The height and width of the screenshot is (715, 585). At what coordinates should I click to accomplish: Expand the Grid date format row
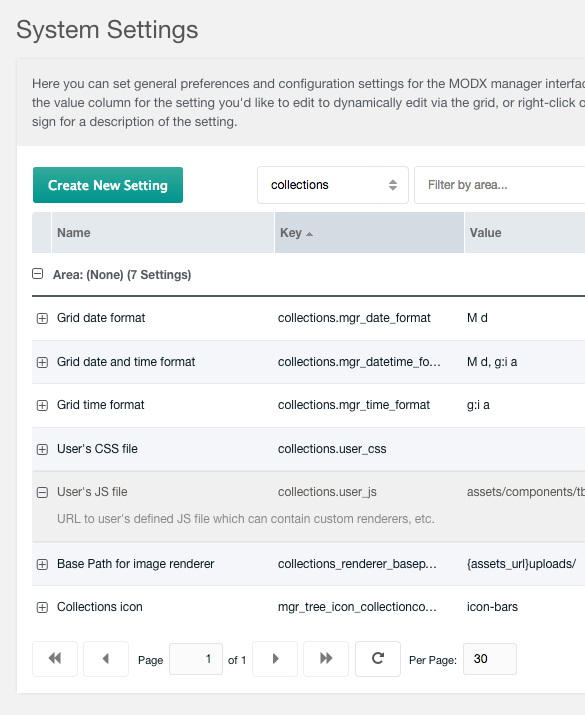42,318
